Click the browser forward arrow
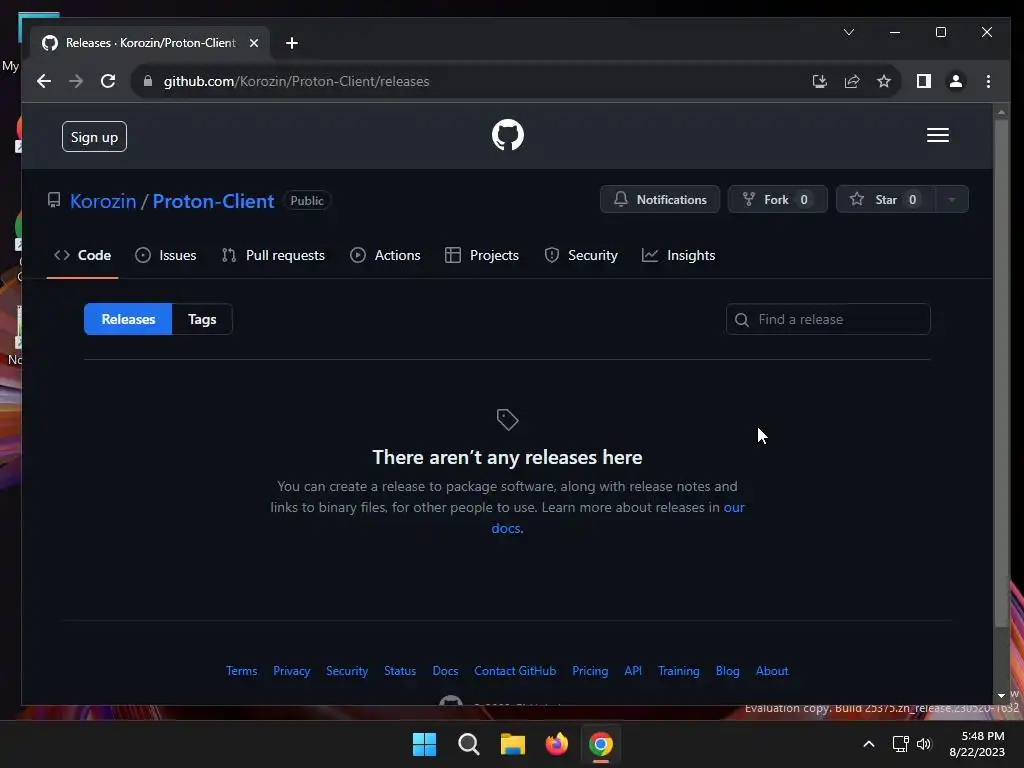Screen dimensions: 1024x768 tap(76, 81)
